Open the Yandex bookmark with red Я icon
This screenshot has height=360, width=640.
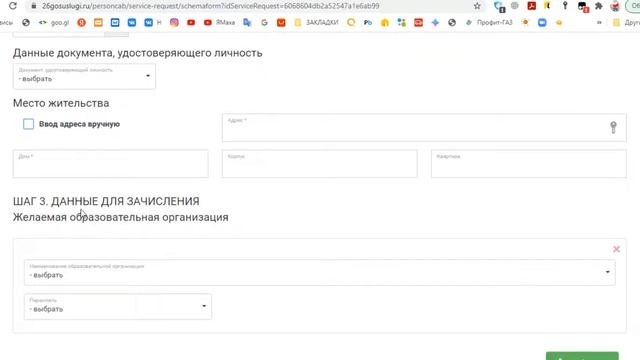click(x=82, y=23)
